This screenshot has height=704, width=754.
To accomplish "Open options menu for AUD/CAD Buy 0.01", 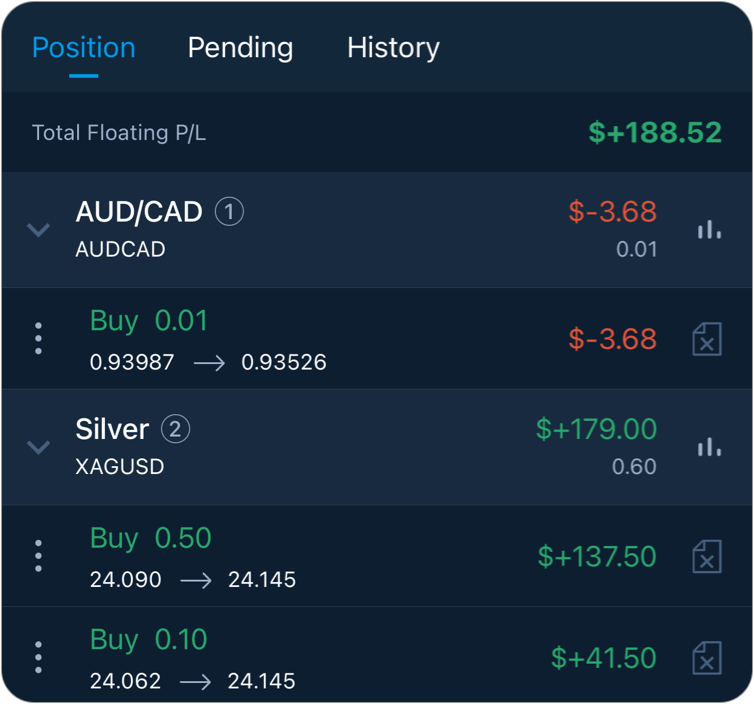I will pyautogui.click(x=38, y=339).
